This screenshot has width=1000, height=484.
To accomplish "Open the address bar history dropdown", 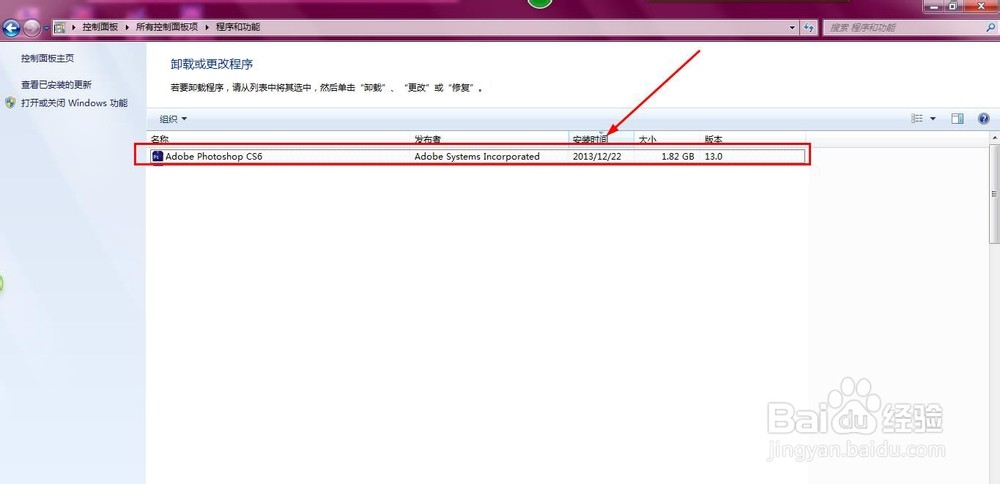I will 793,27.
